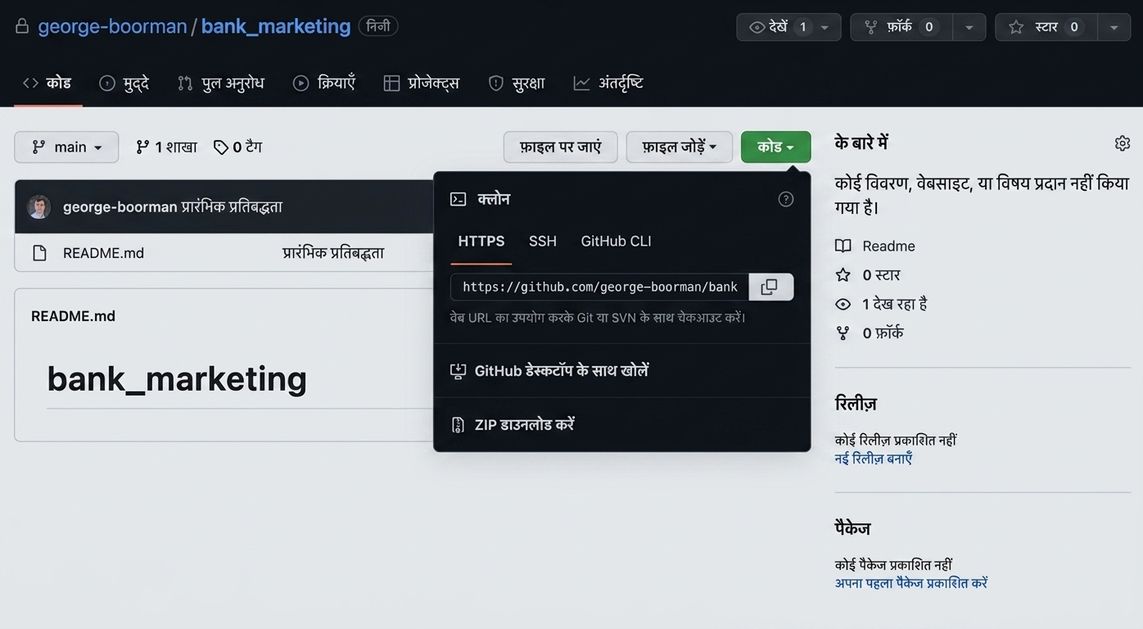This screenshot has width=1143, height=629.
Task: Click the फ़ोर्क fork button
Action: point(900,27)
